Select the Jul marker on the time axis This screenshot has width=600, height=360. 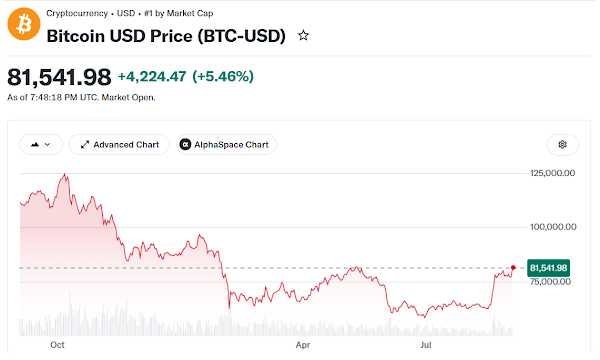coord(426,345)
